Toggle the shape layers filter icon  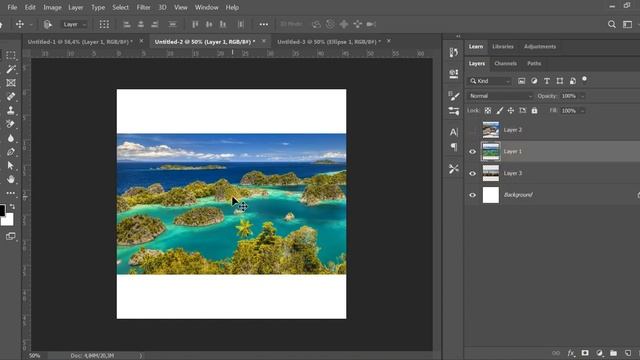tap(560, 81)
